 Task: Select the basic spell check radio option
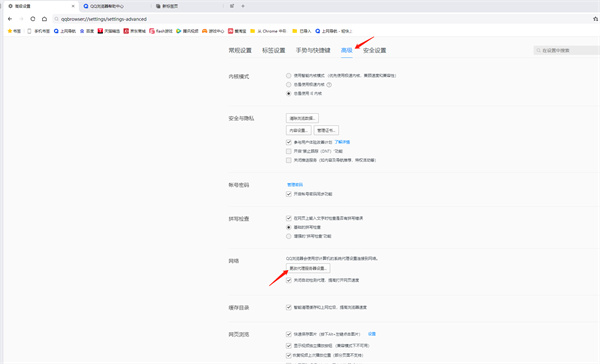(289, 227)
